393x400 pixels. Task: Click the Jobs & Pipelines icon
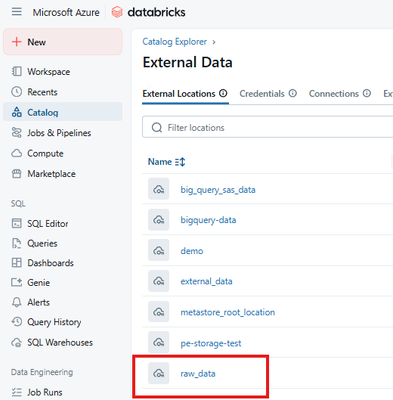pos(17,133)
